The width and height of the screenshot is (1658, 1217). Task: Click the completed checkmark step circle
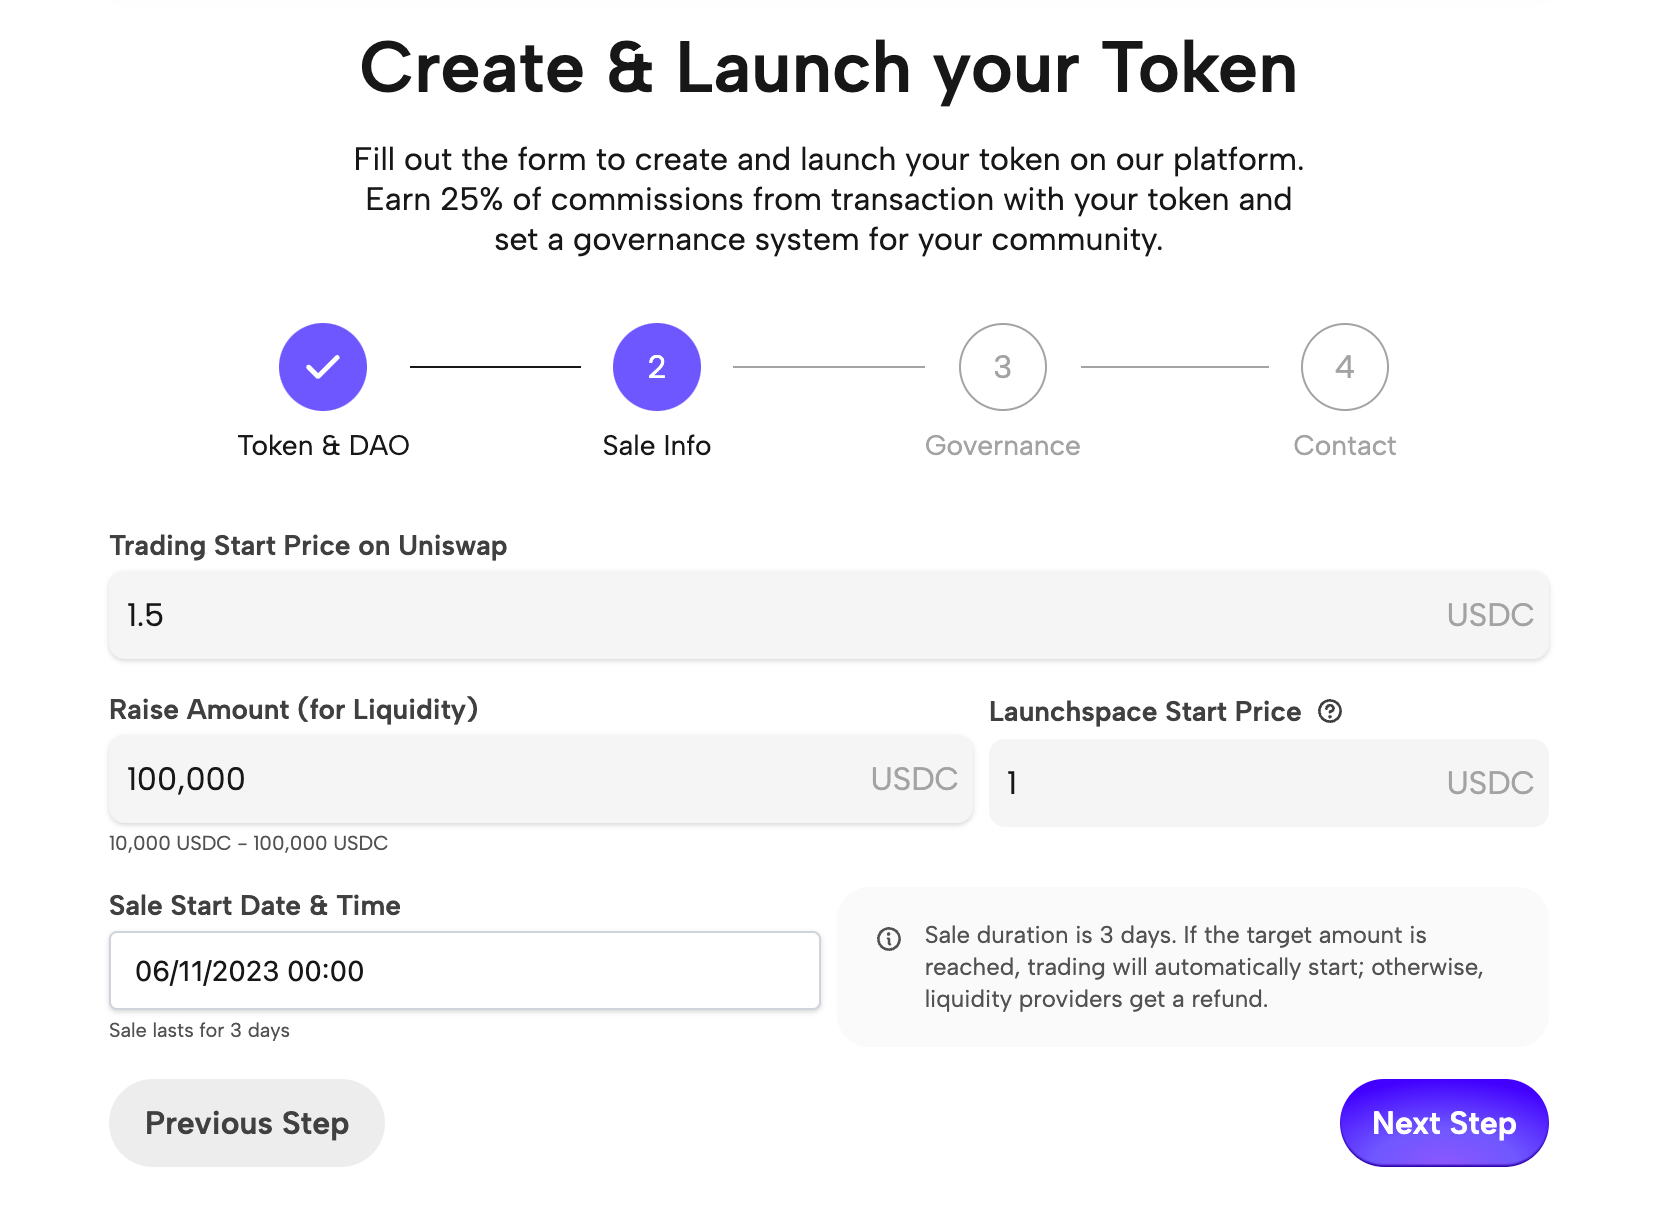[323, 367]
